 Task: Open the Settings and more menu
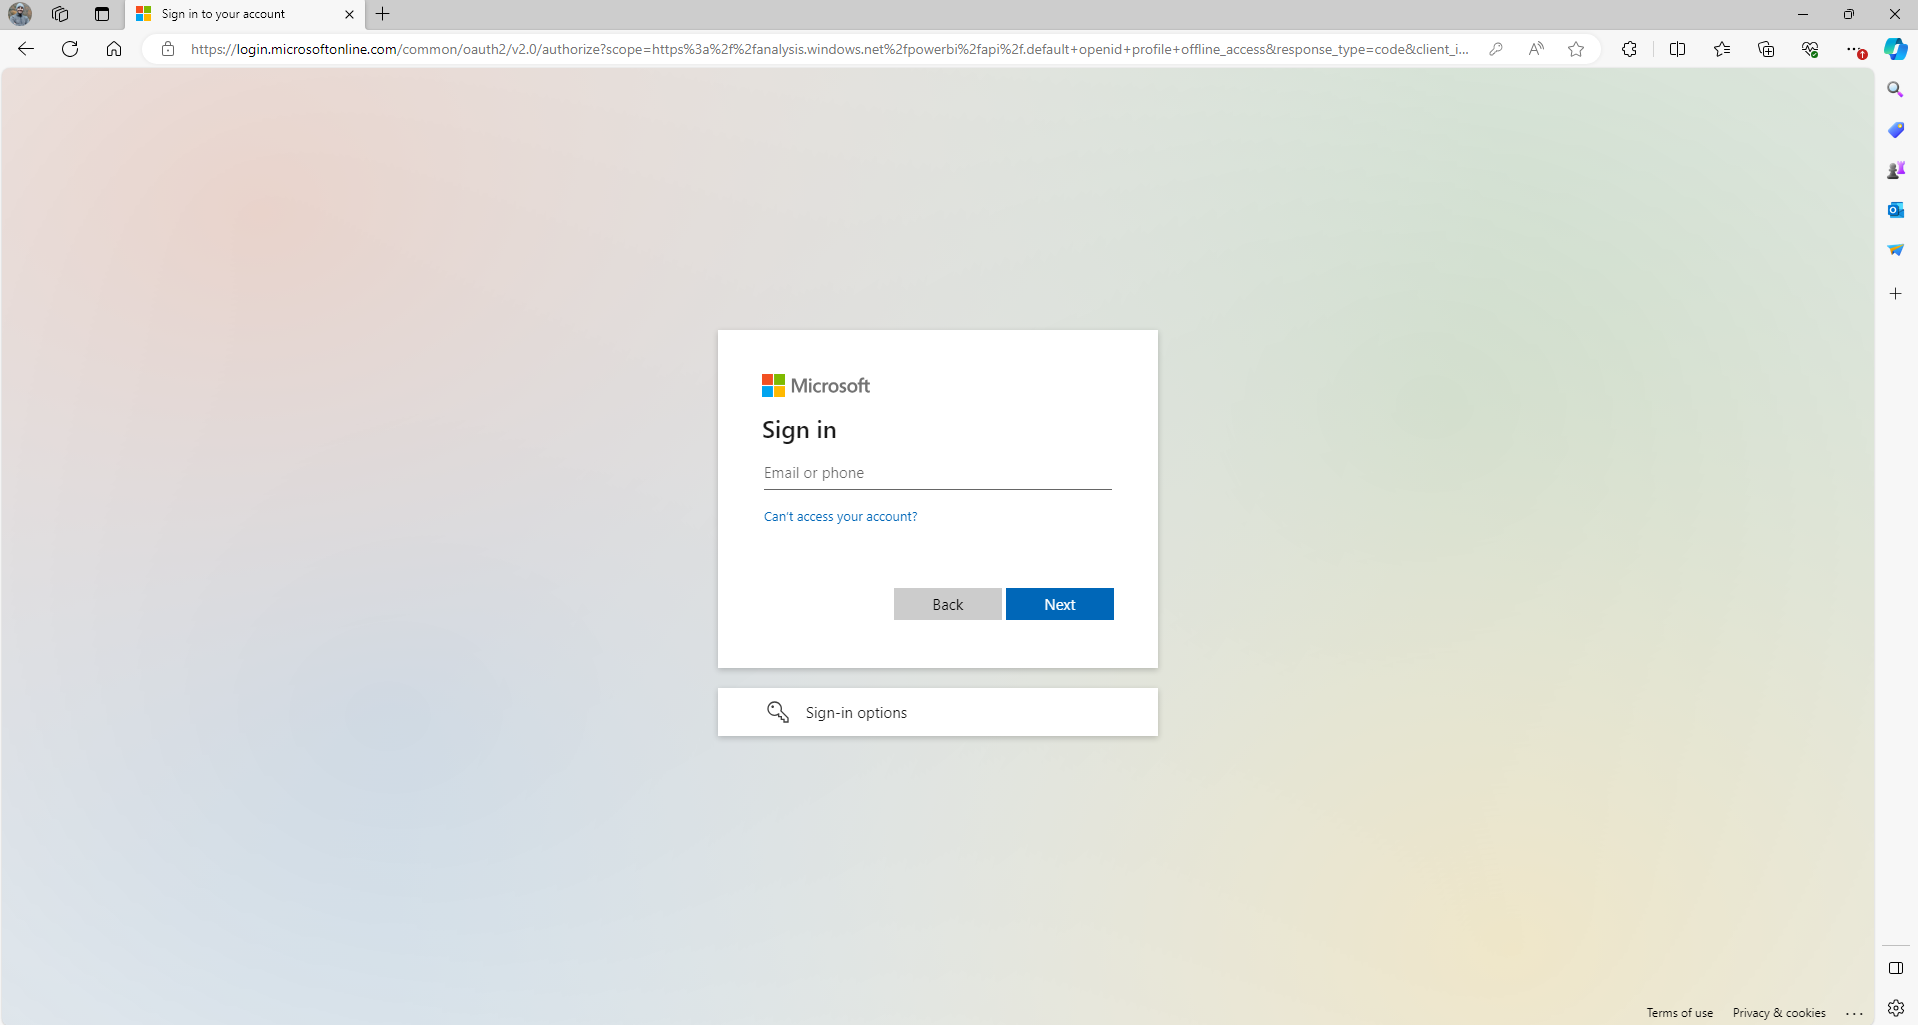point(1856,48)
